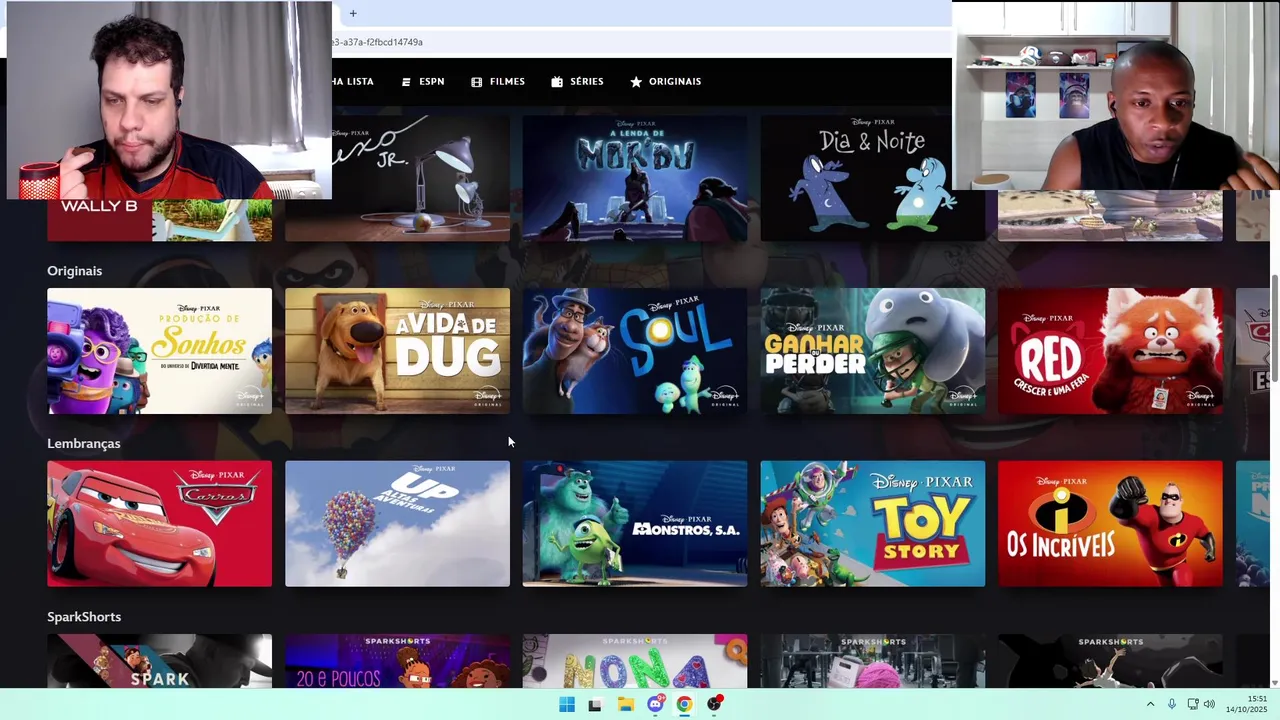Open the 20 e Poucos SparkShorts tile
1280x720 pixels.
coord(397,661)
